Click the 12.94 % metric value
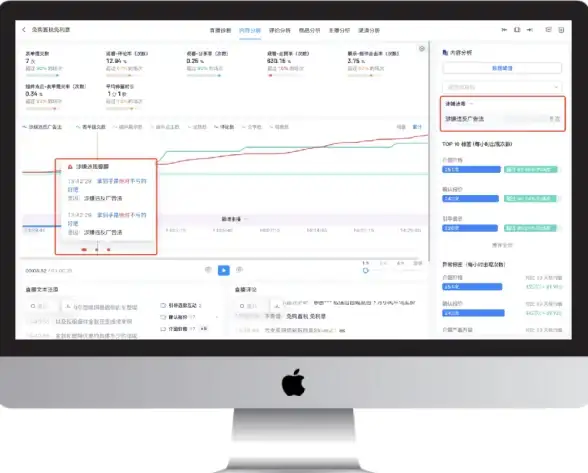 click(116, 61)
